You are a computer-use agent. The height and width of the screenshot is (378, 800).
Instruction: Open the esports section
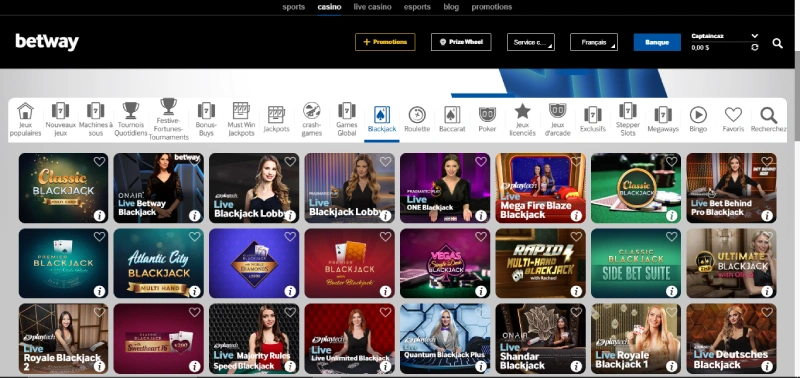click(x=417, y=7)
